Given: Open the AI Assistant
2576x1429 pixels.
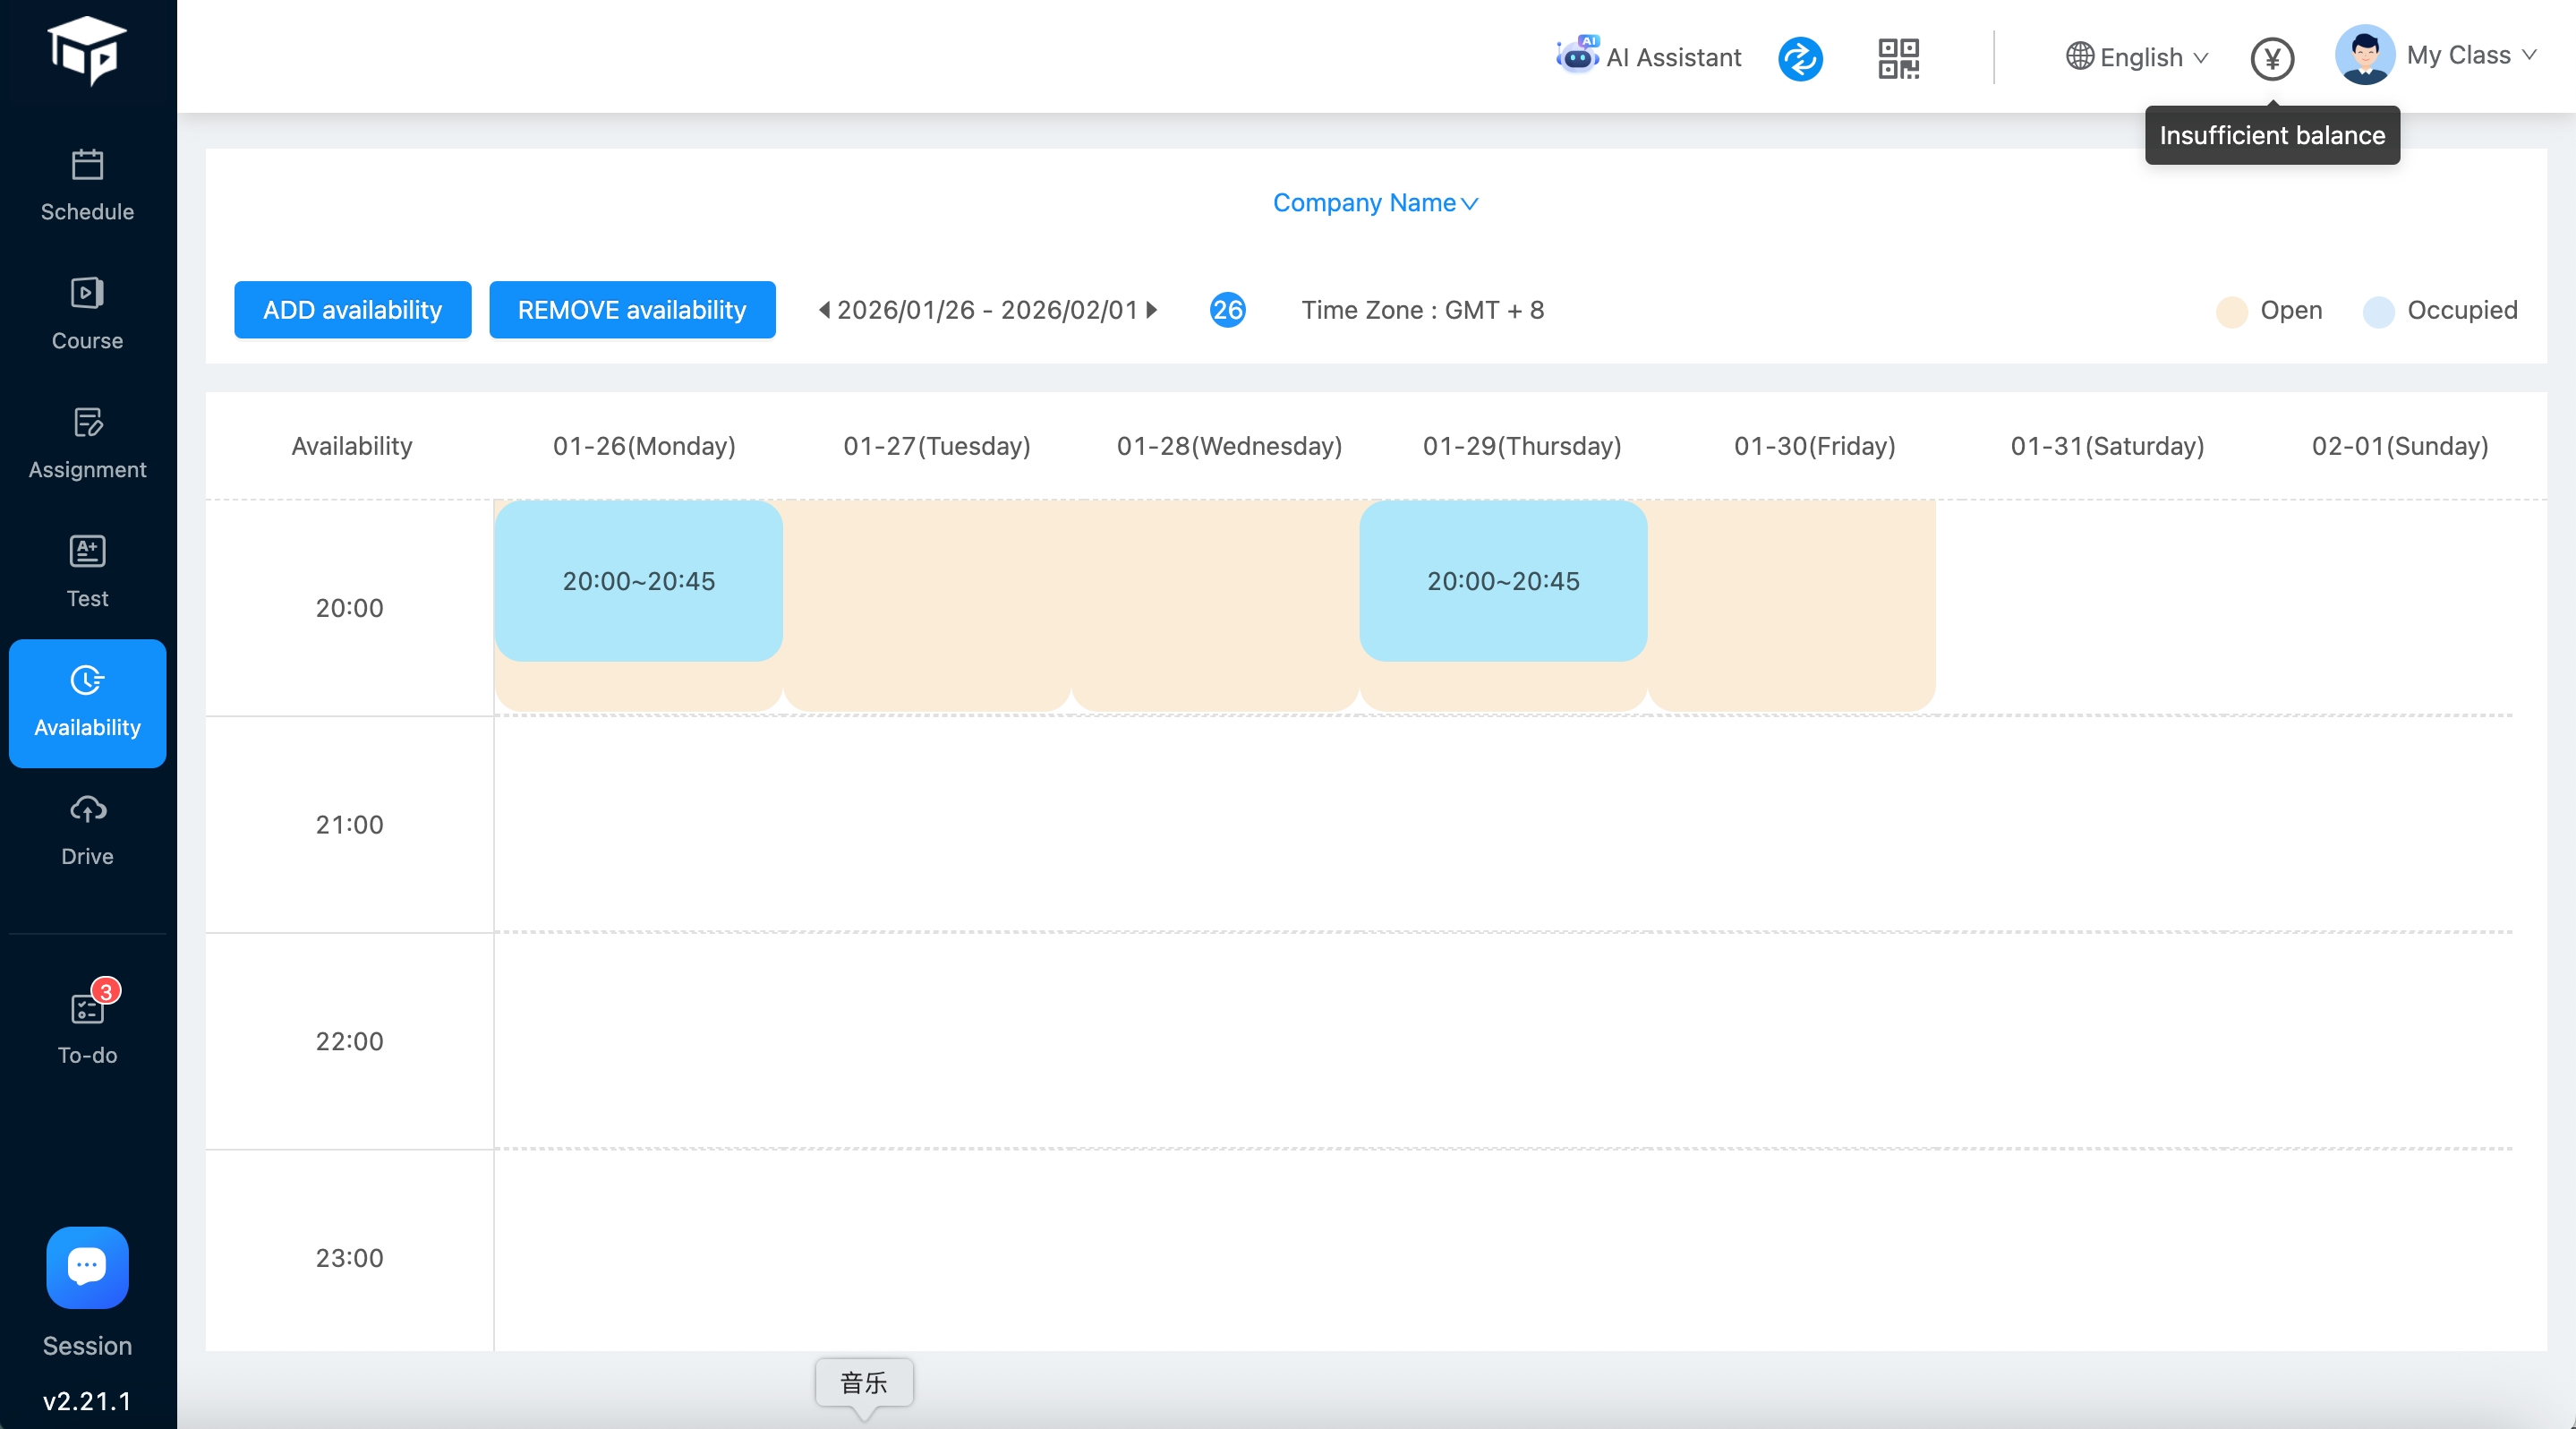Looking at the screenshot, I should tap(1650, 57).
